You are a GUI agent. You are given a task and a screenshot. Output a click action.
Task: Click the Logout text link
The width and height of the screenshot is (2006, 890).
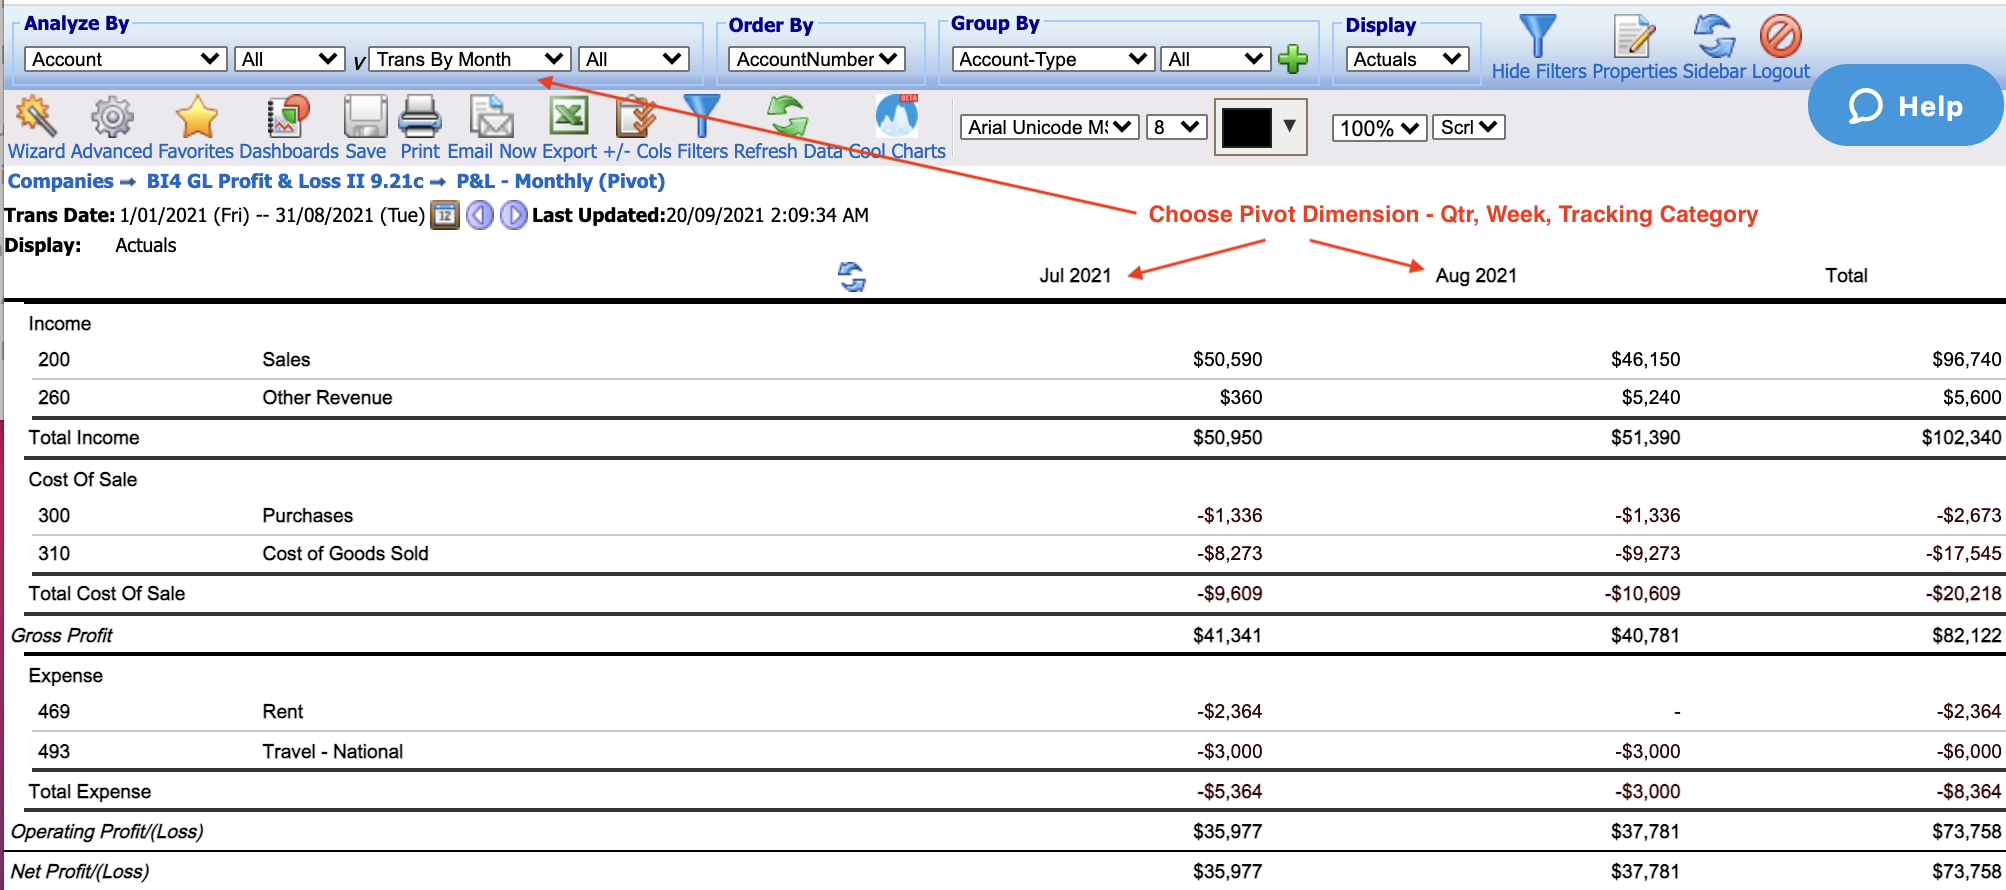(x=1781, y=71)
